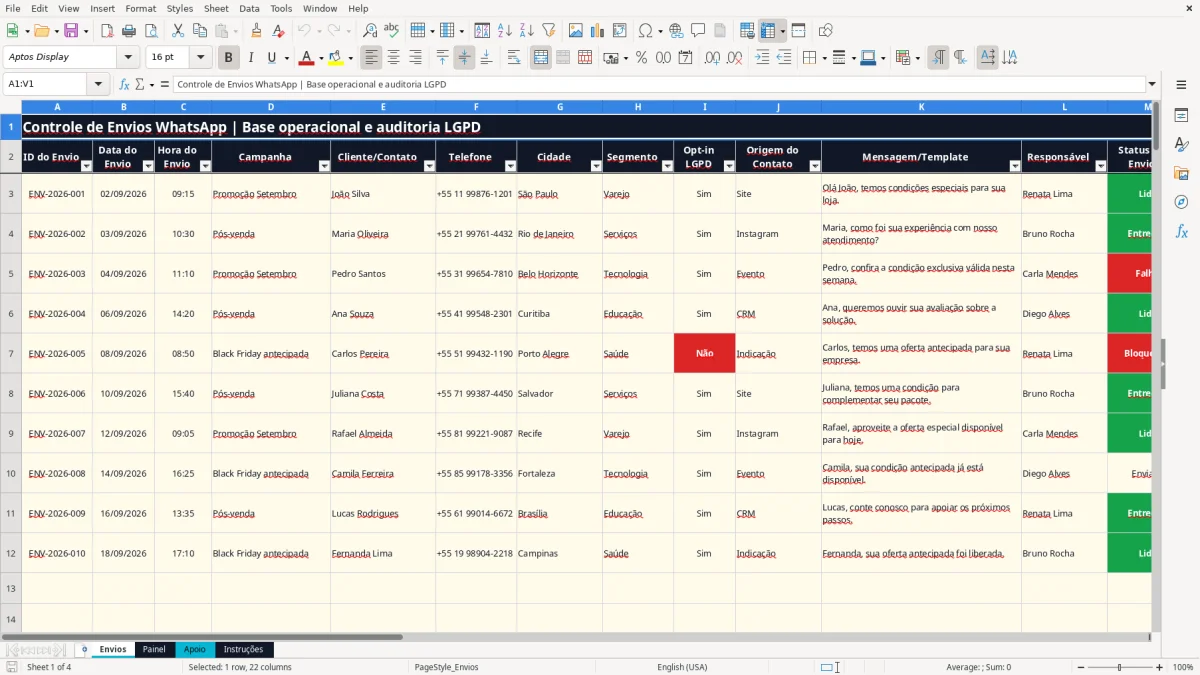Save the document with the Save icon
The image size is (1200, 675).
[71, 31]
